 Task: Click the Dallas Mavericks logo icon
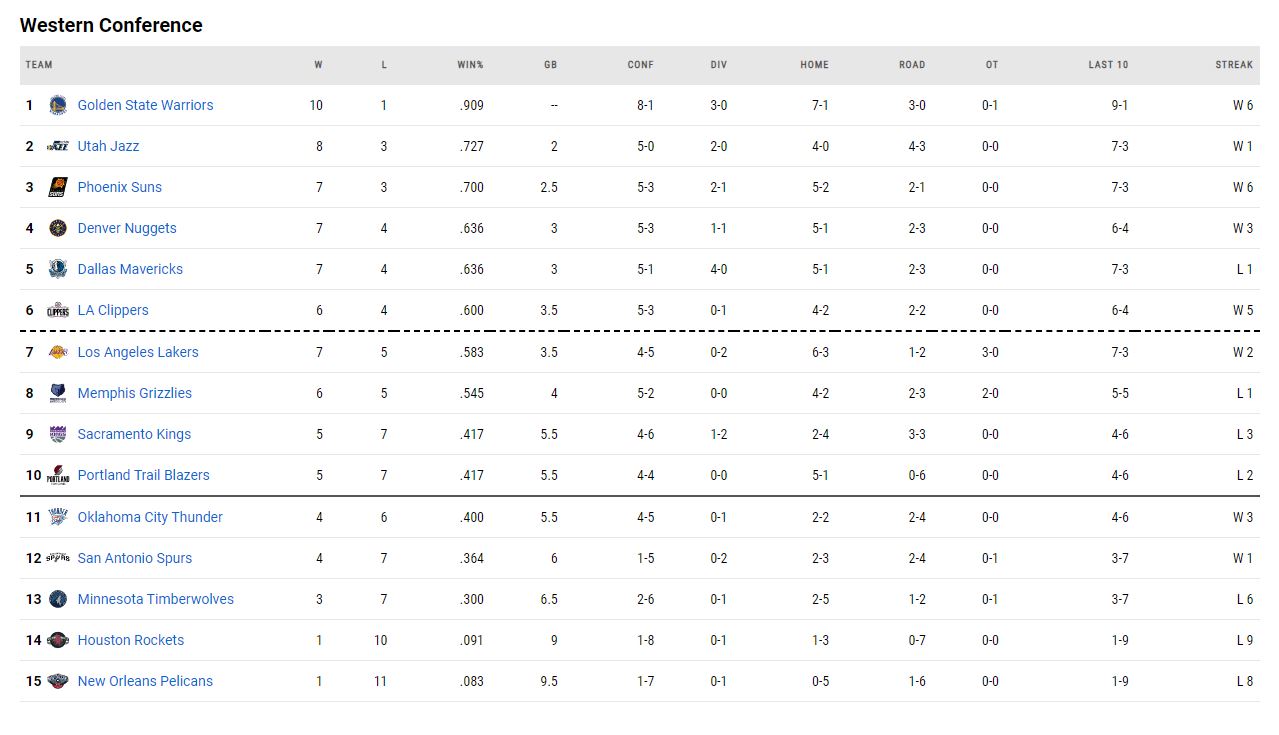coord(58,269)
